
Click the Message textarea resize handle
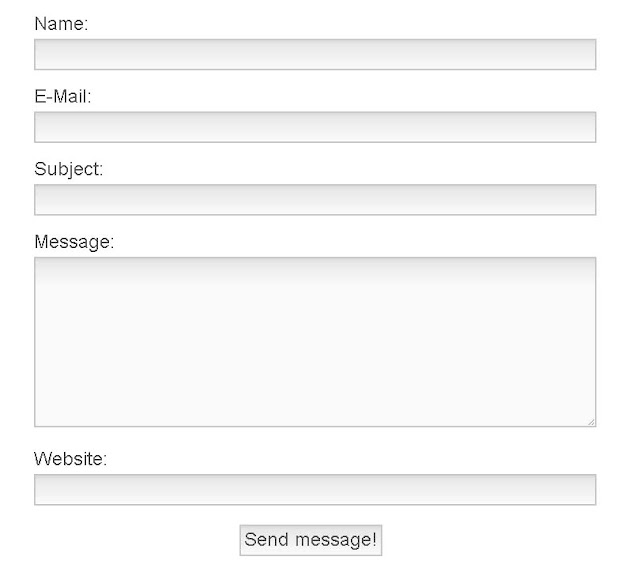[x=591, y=422]
